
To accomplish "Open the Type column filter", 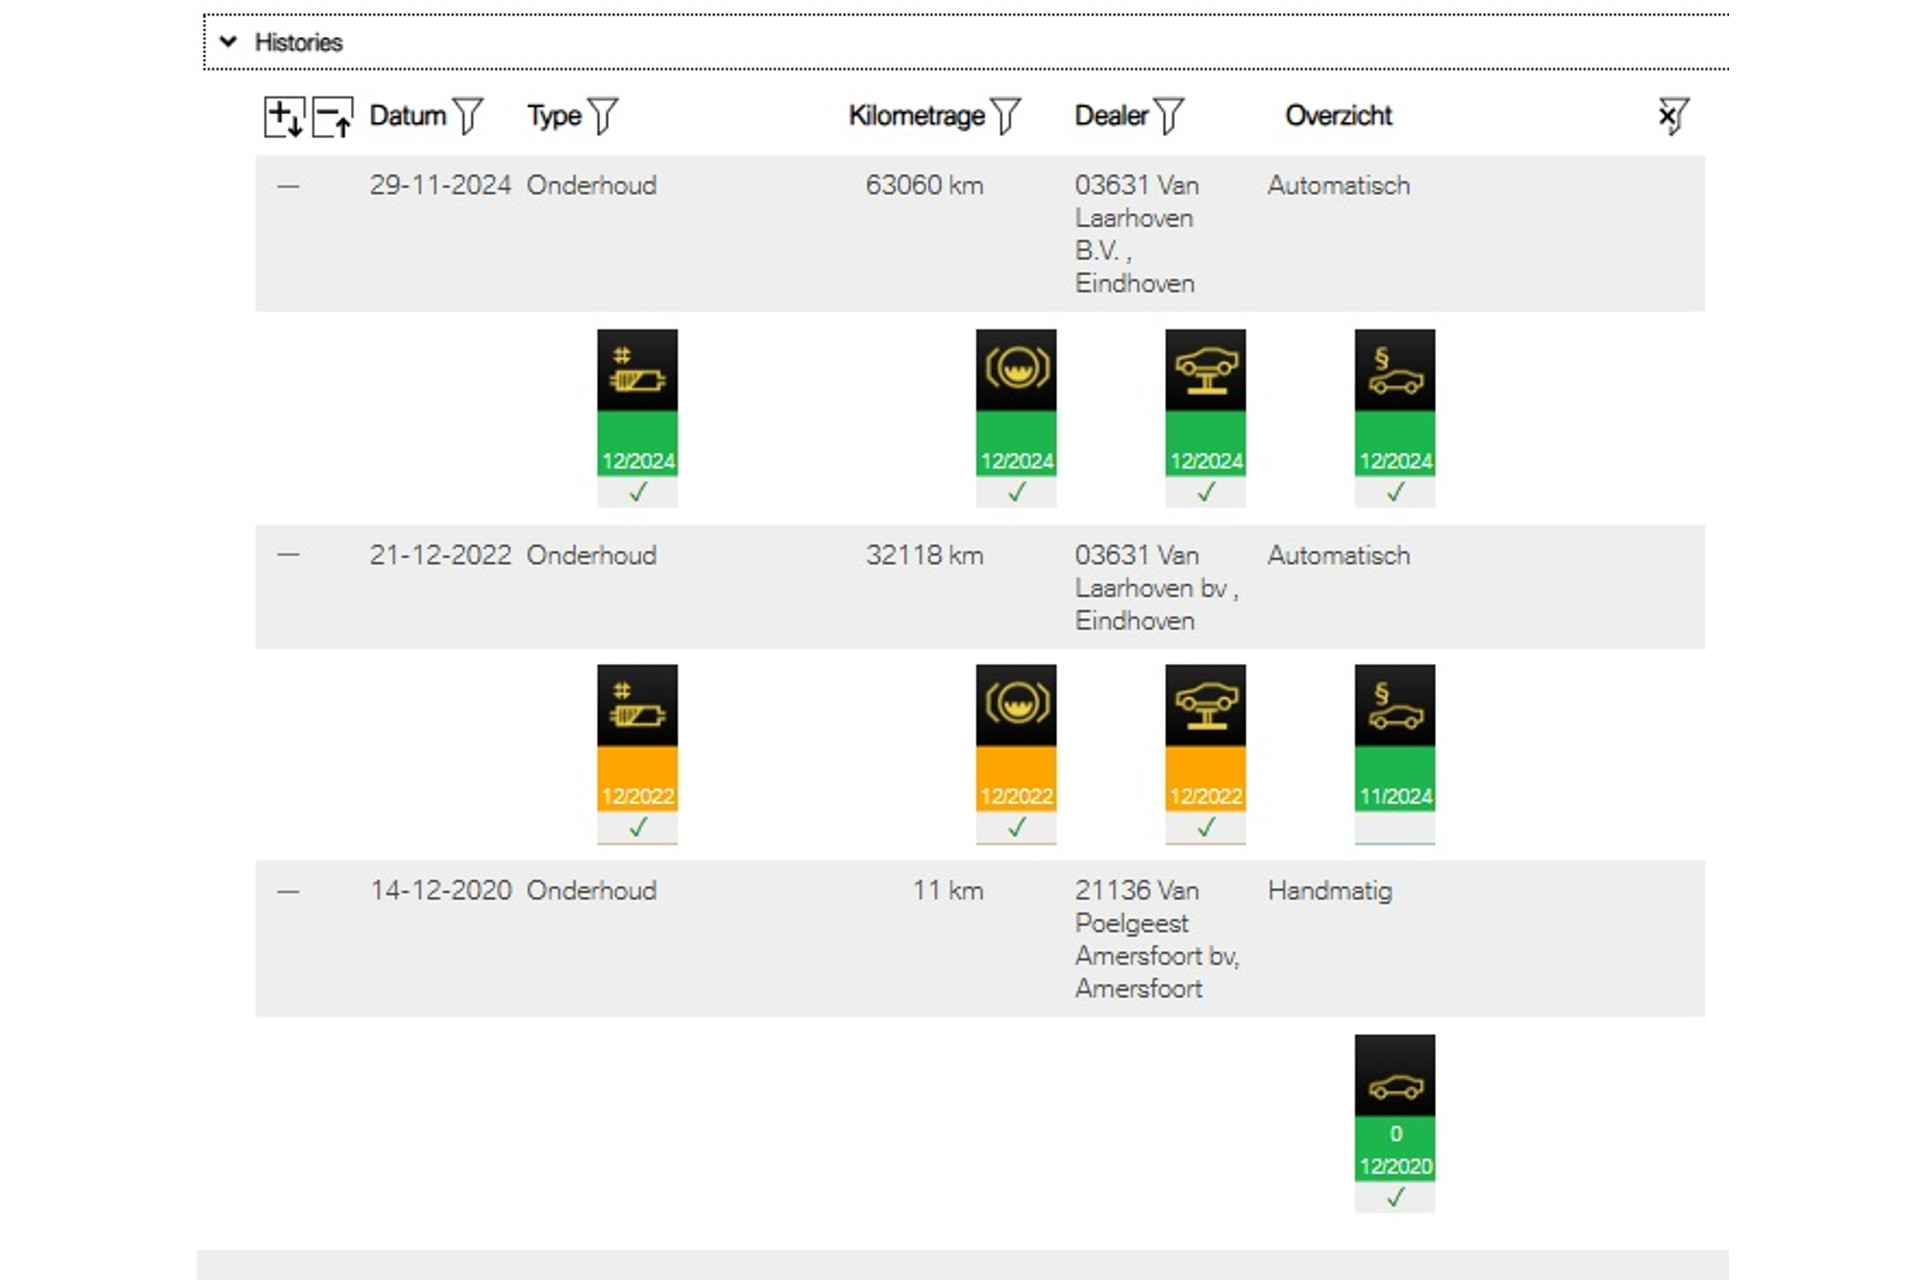I will click(x=603, y=116).
